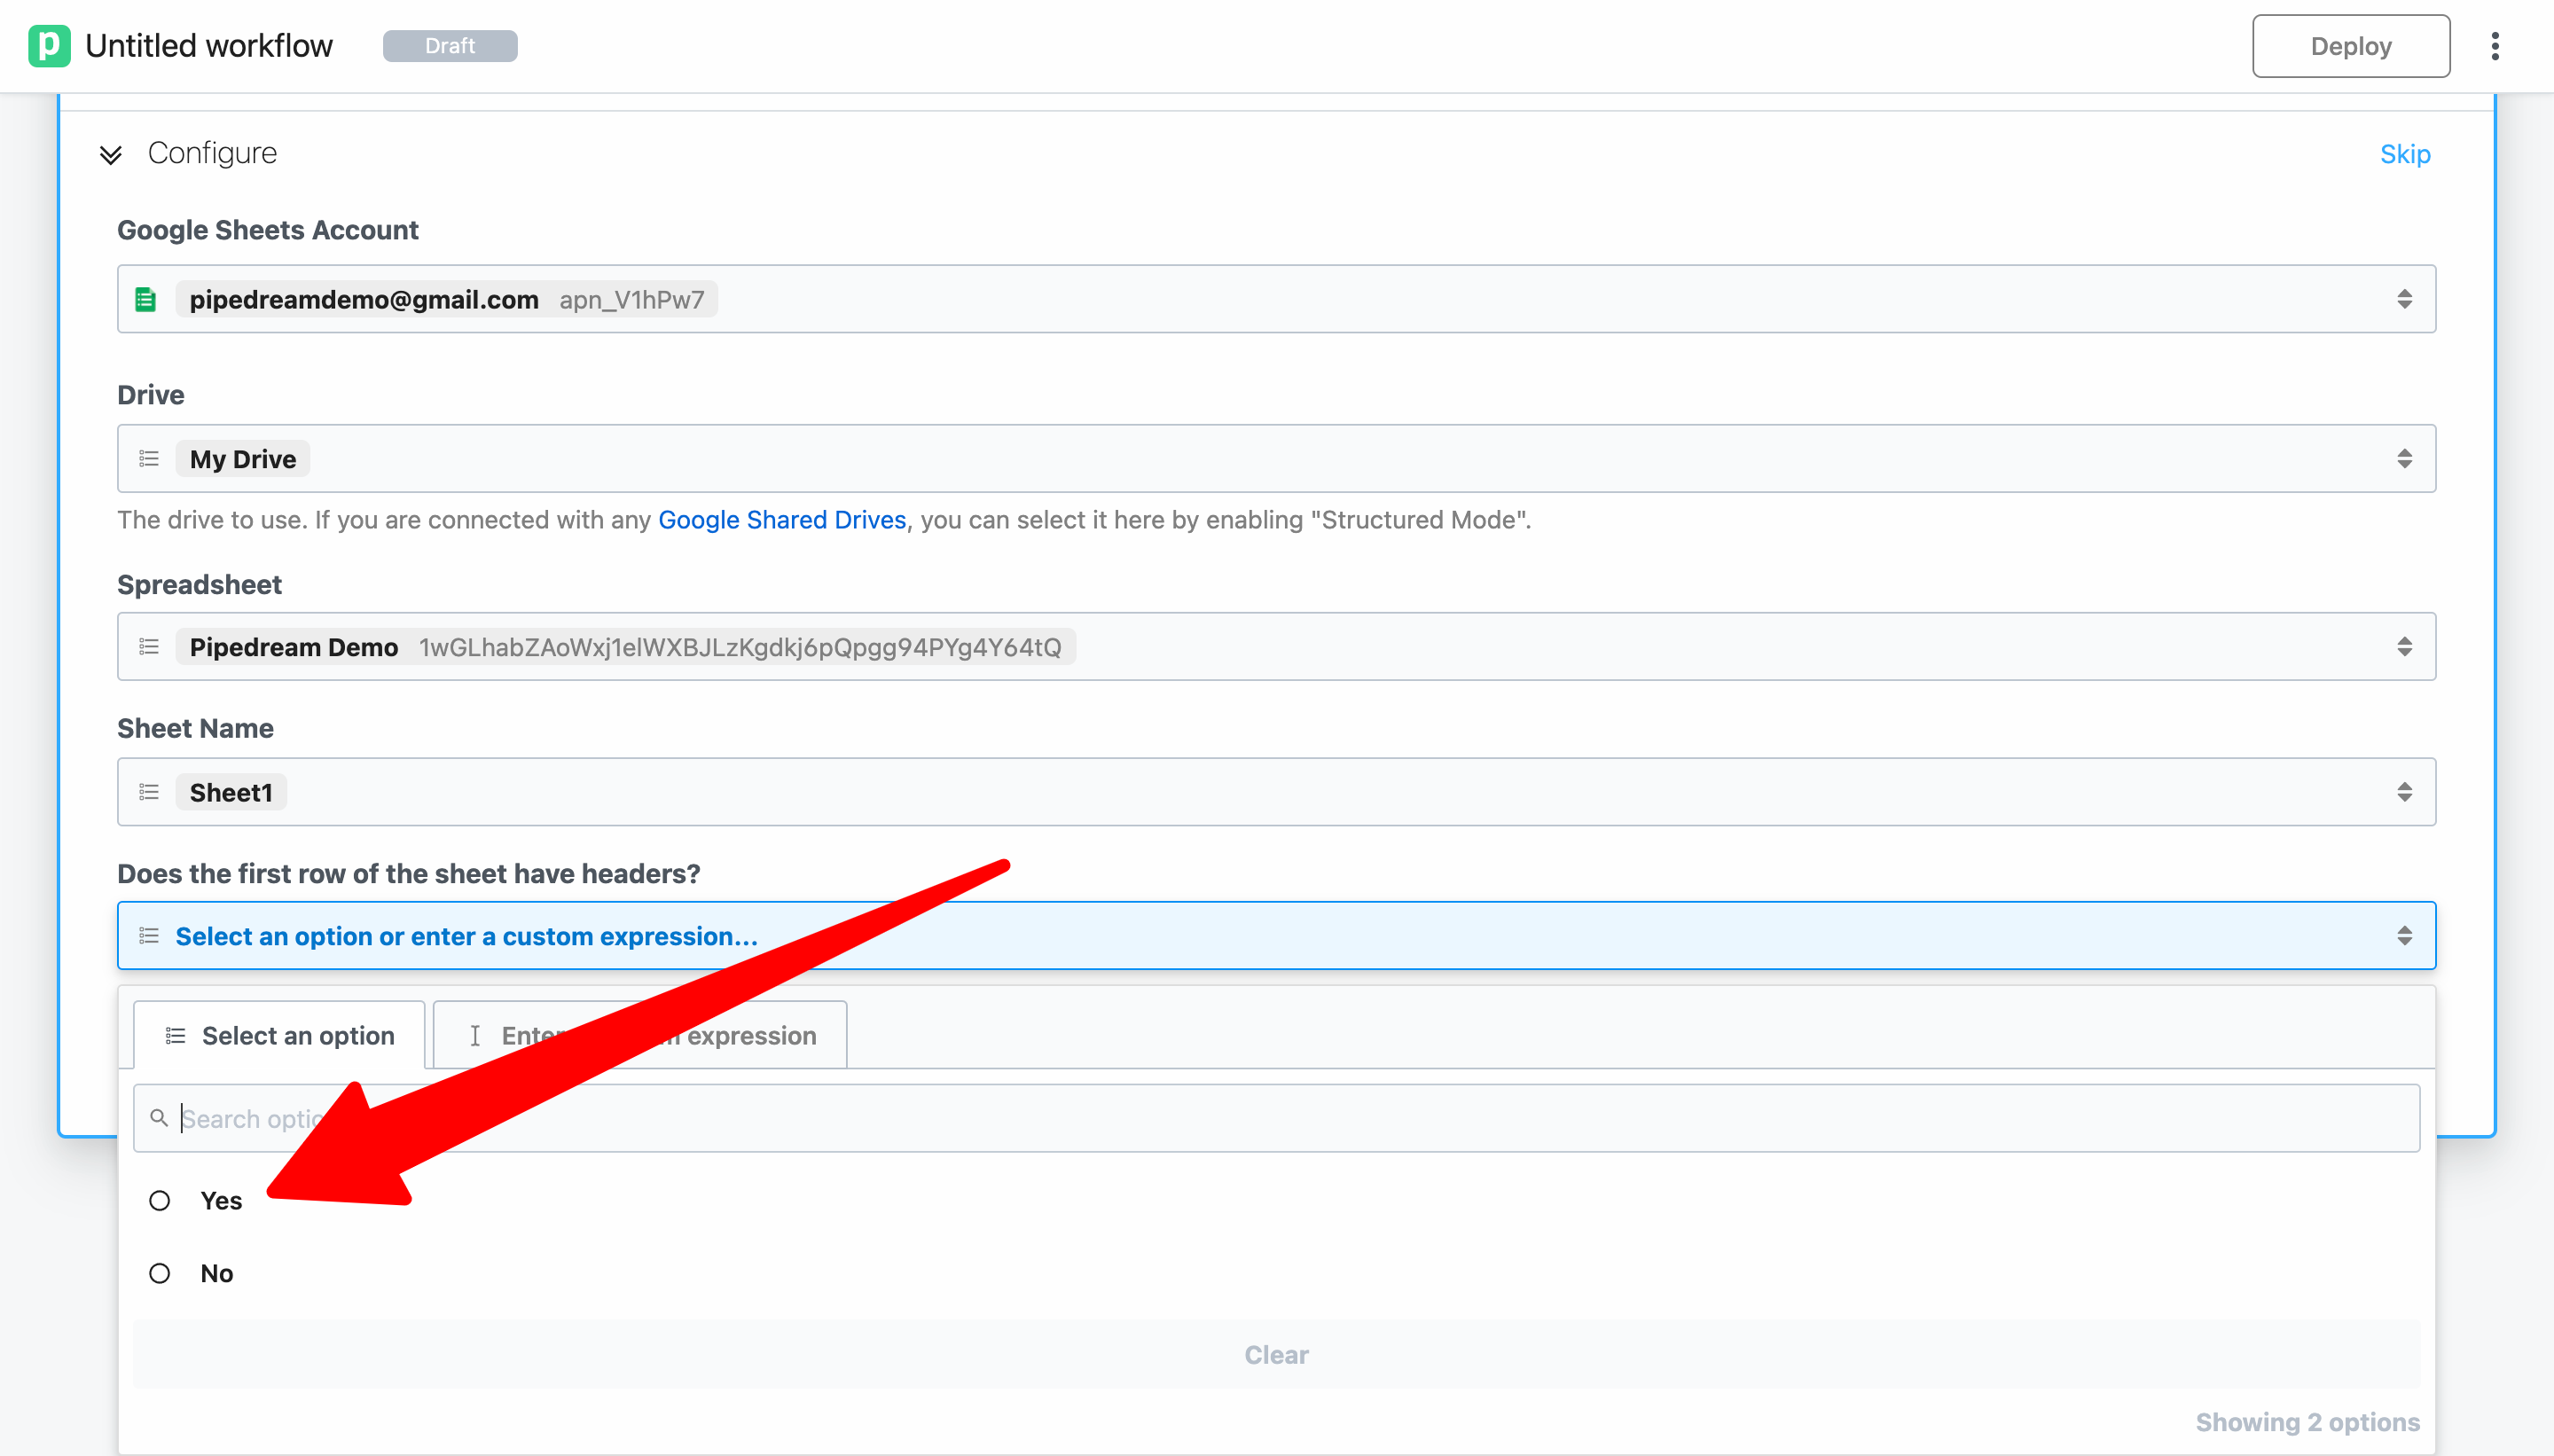Select the No radio option
2554x1456 pixels.
(x=160, y=1273)
